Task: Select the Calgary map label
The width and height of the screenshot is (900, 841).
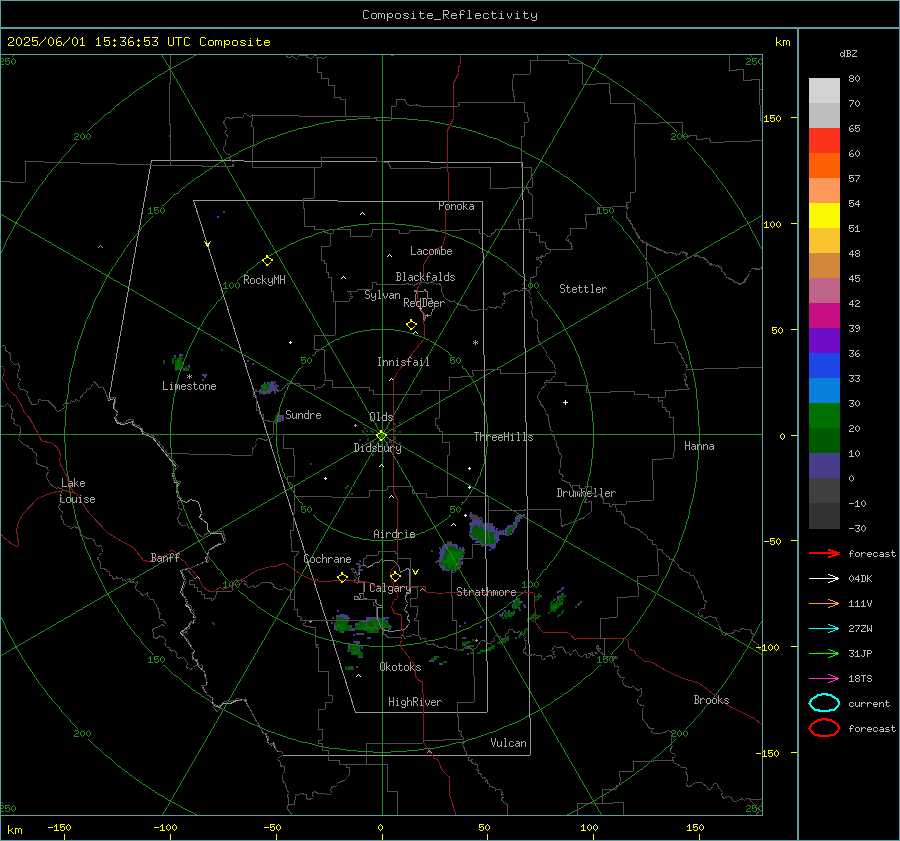Action: pos(390,588)
